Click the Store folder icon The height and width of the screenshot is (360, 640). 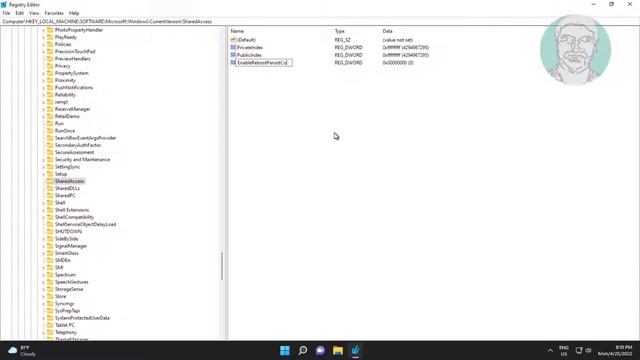click(50, 296)
